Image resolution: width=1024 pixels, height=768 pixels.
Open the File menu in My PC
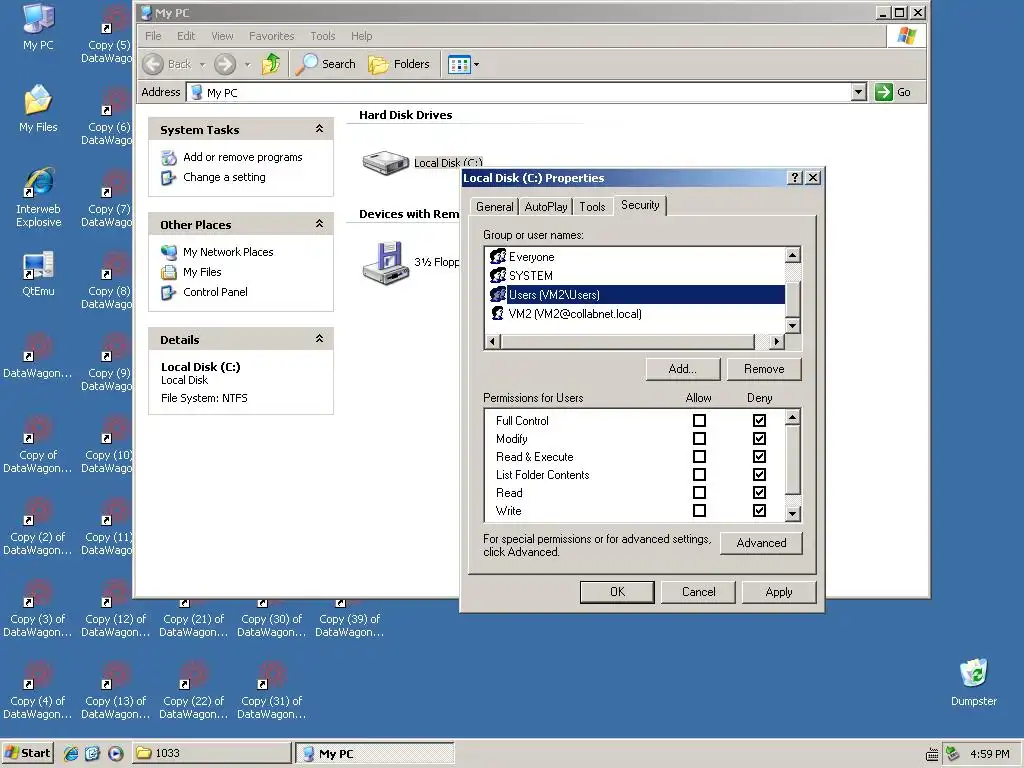tap(153, 36)
